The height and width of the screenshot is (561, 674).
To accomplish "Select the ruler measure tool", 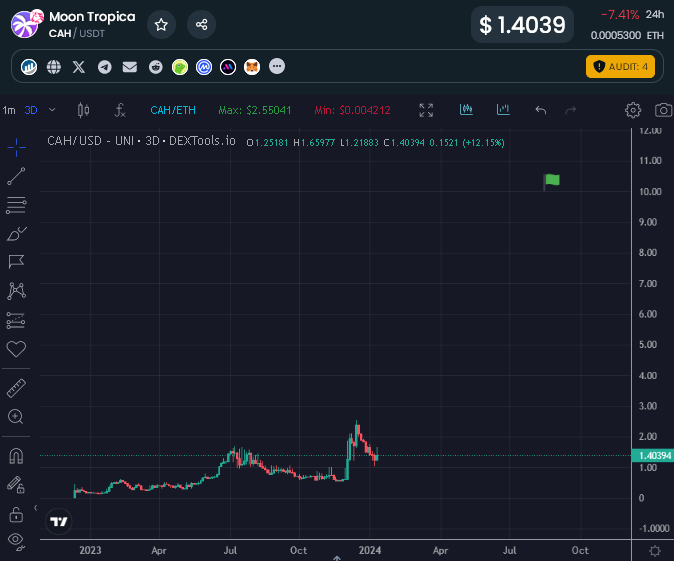I will tap(16, 388).
